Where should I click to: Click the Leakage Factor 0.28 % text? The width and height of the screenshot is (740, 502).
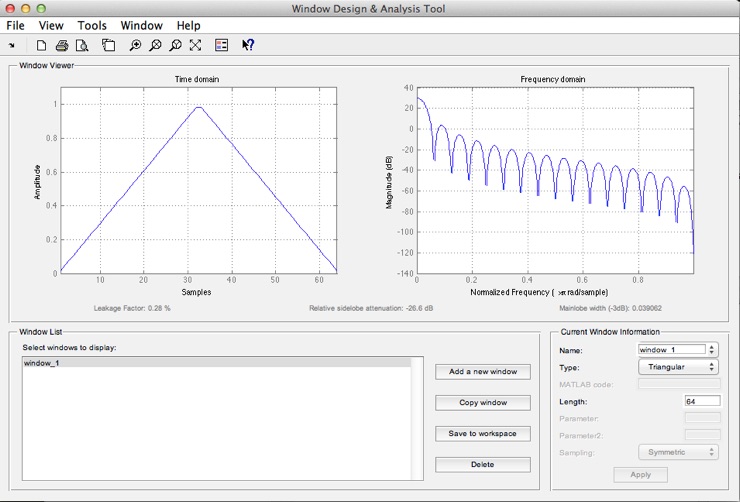pyautogui.click(x=132, y=308)
